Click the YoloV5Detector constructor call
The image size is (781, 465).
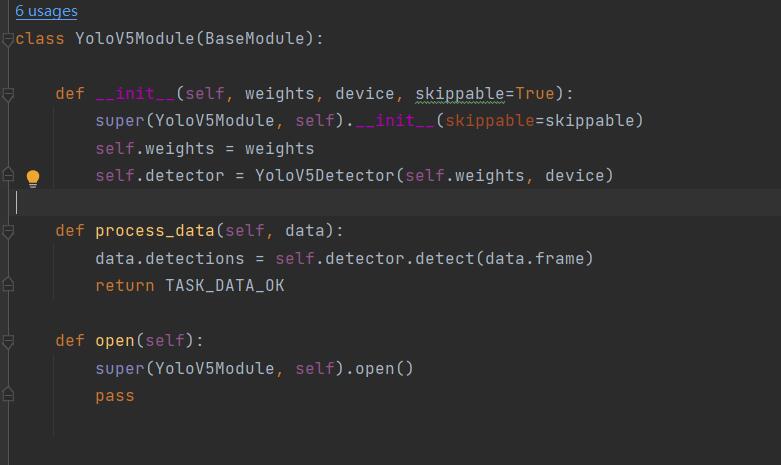(325, 176)
